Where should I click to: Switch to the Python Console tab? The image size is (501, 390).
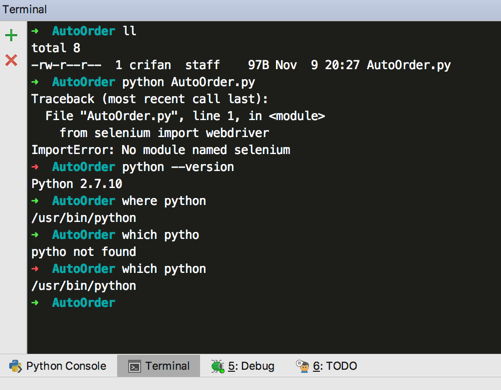click(x=58, y=366)
